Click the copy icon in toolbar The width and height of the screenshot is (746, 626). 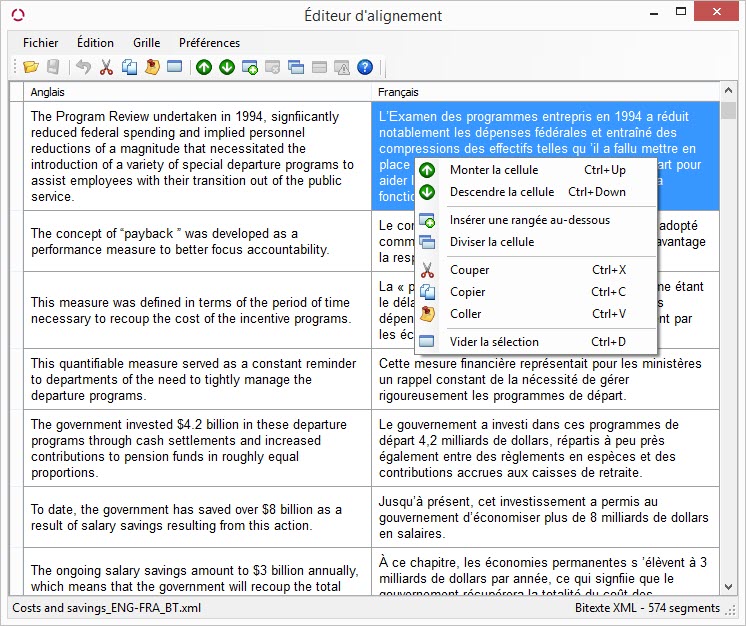pyautogui.click(x=129, y=67)
